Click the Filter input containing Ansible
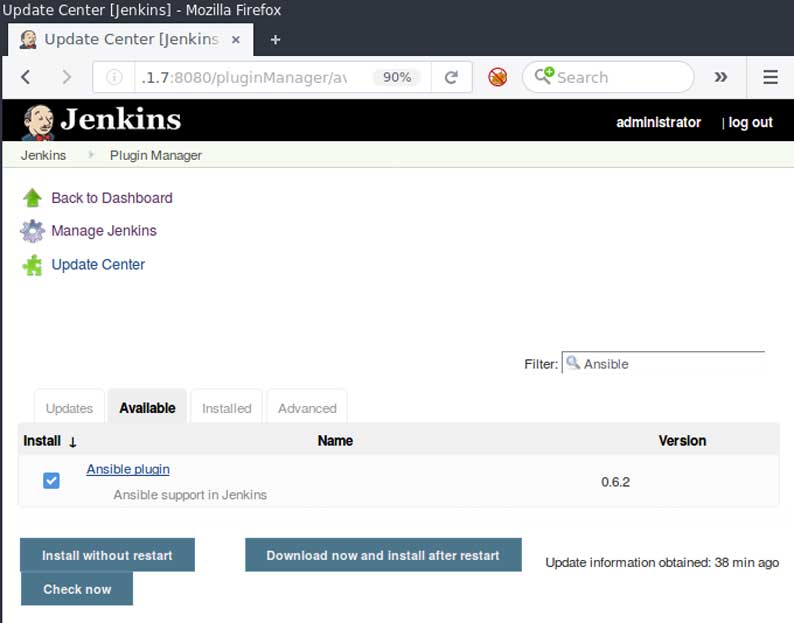 [663, 363]
